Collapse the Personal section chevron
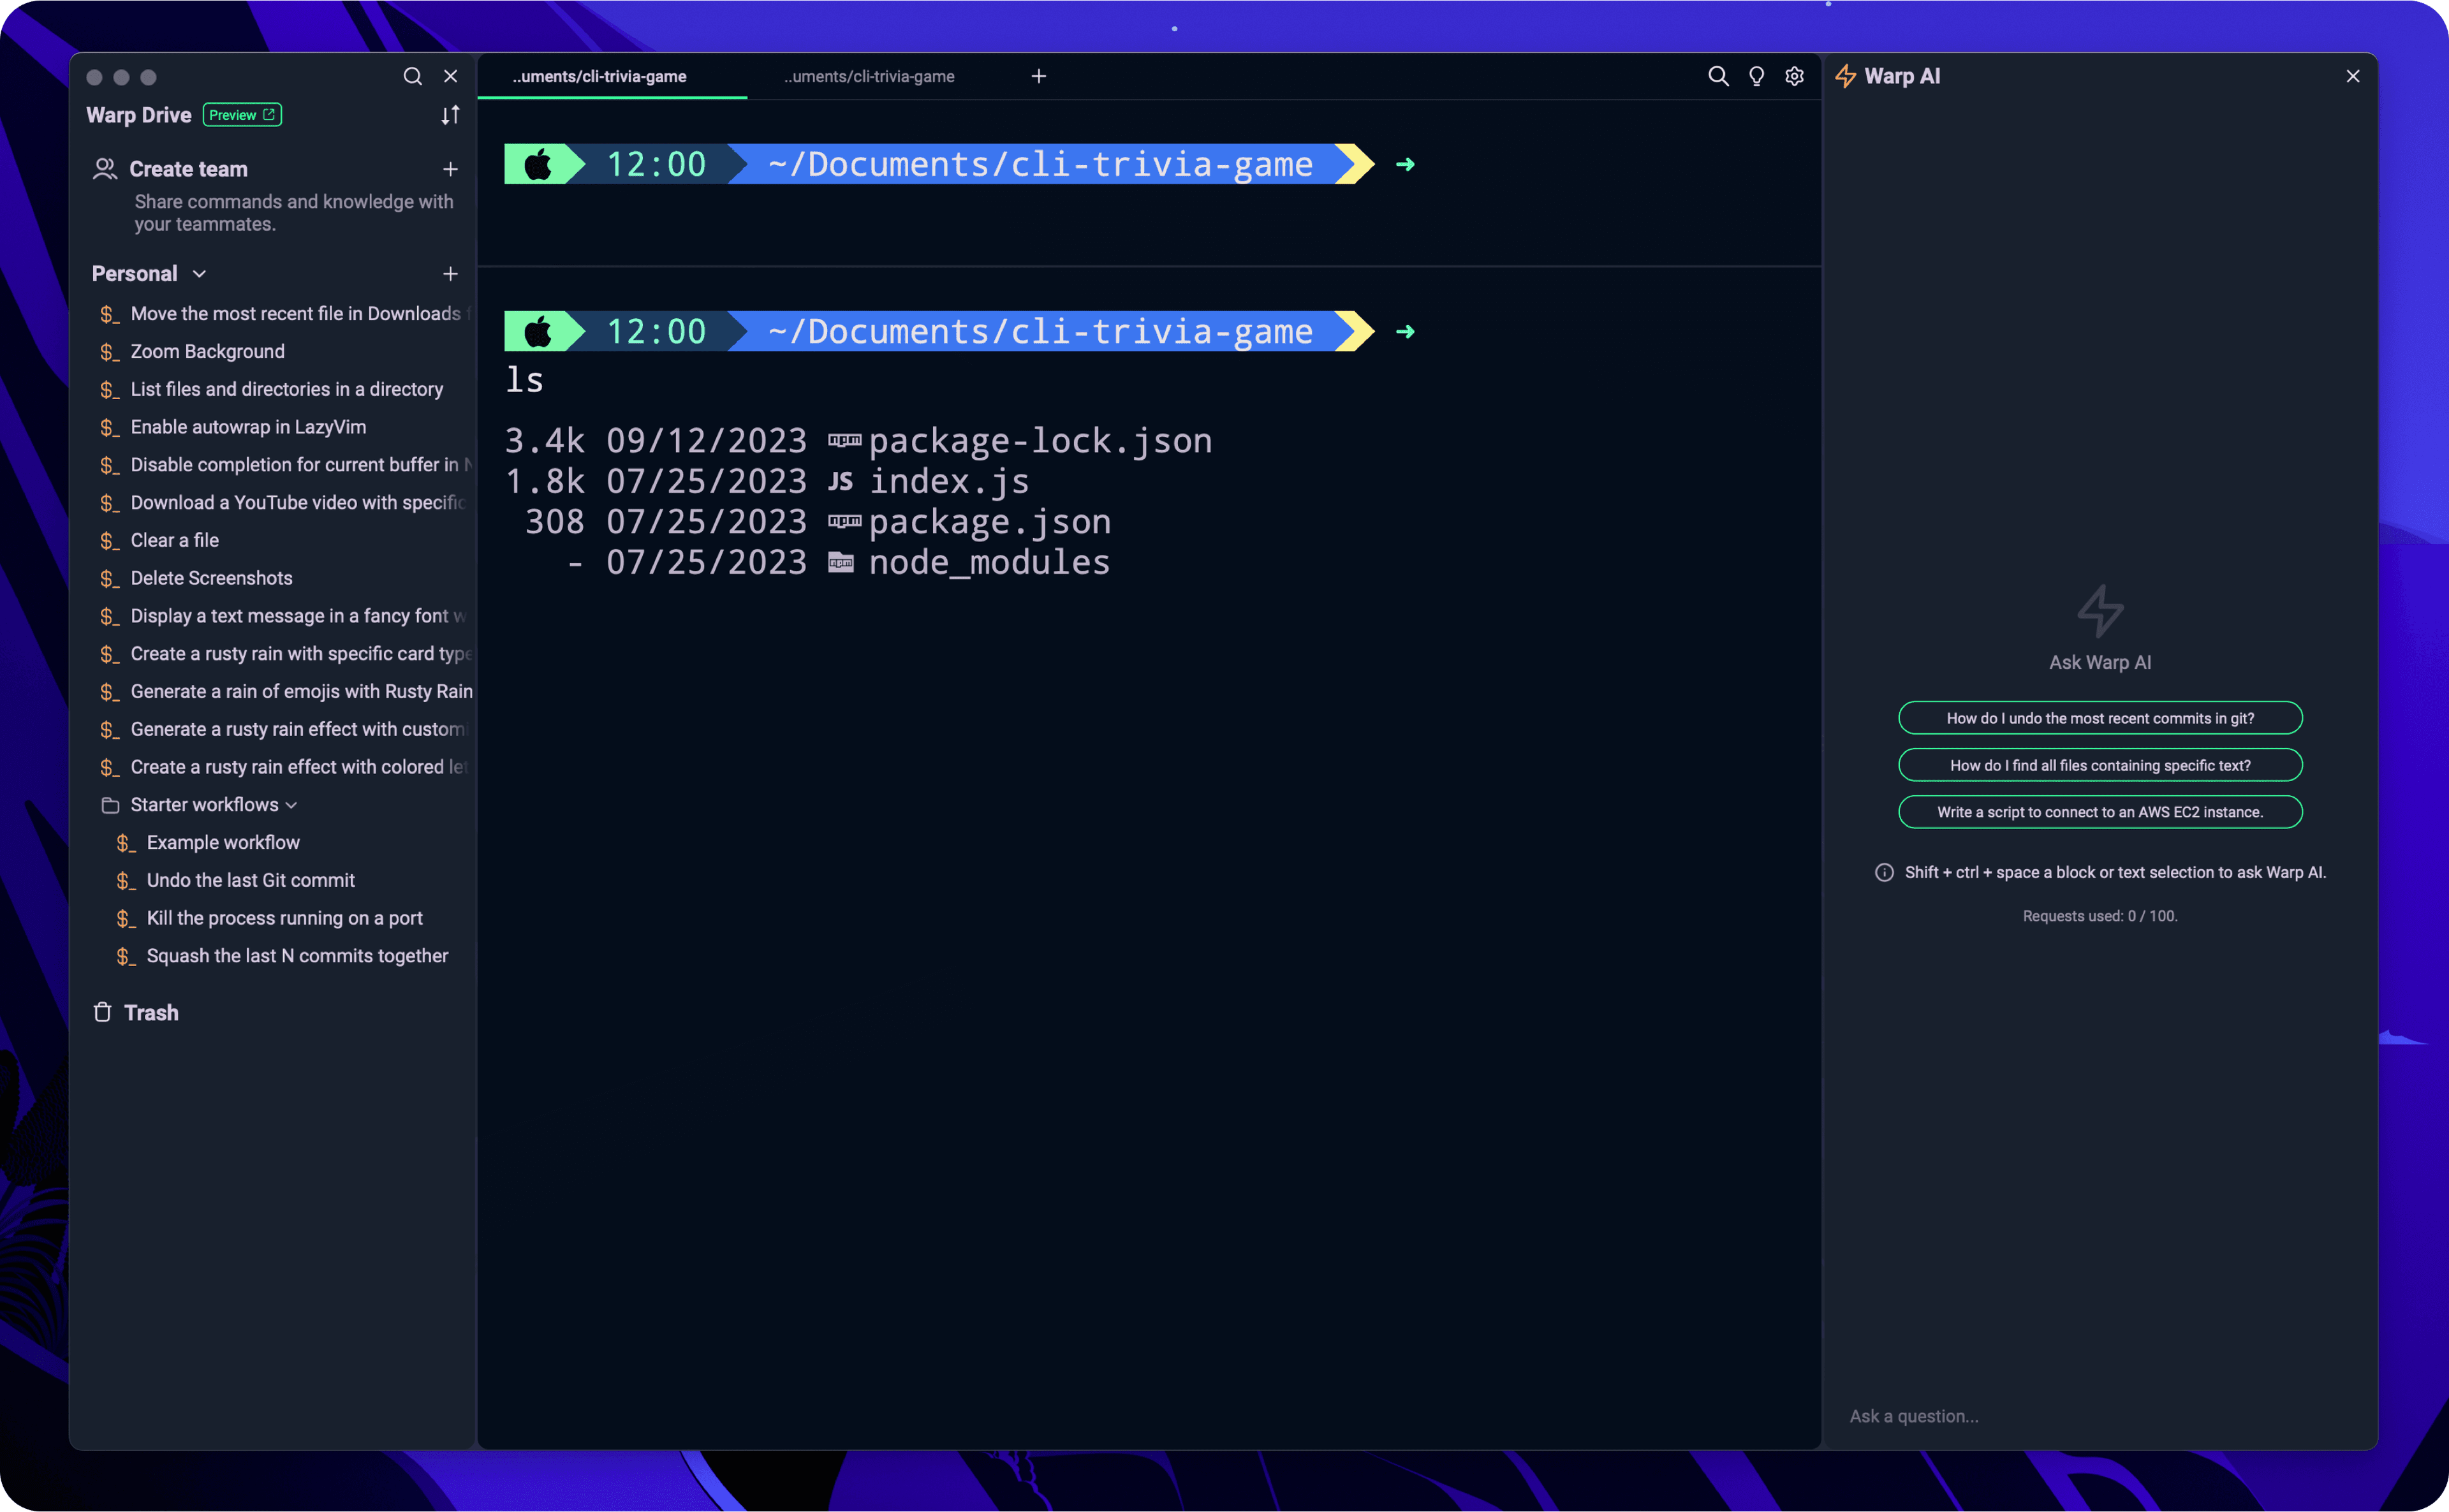The height and width of the screenshot is (1512, 2449). (199, 274)
